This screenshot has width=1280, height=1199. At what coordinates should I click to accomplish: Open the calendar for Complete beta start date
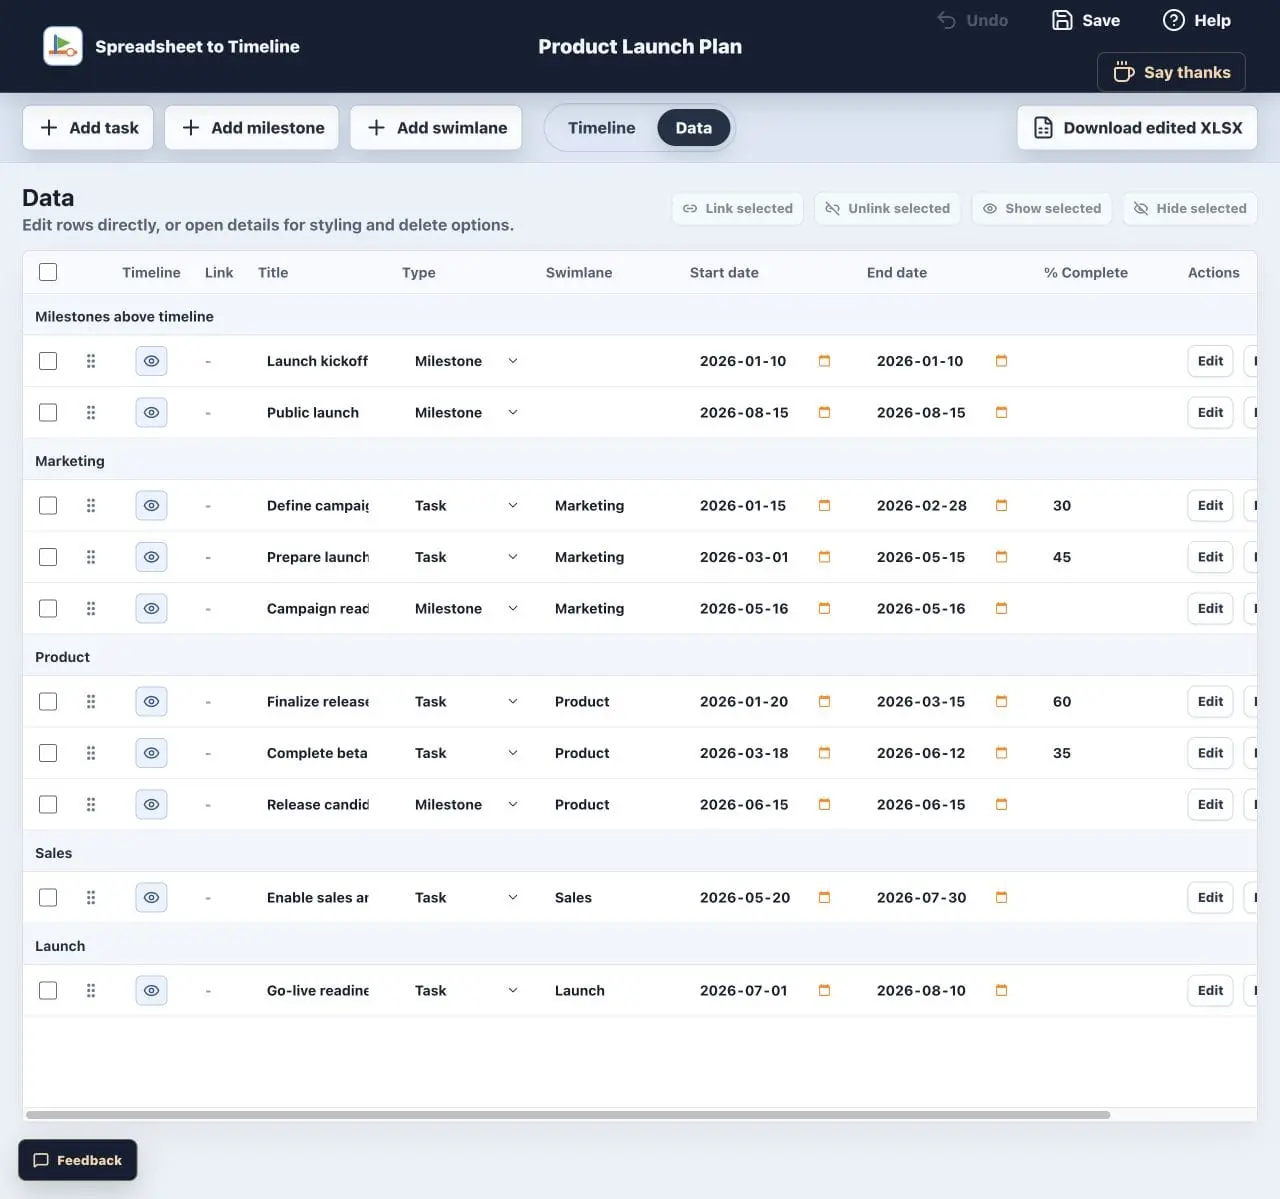pyautogui.click(x=824, y=753)
